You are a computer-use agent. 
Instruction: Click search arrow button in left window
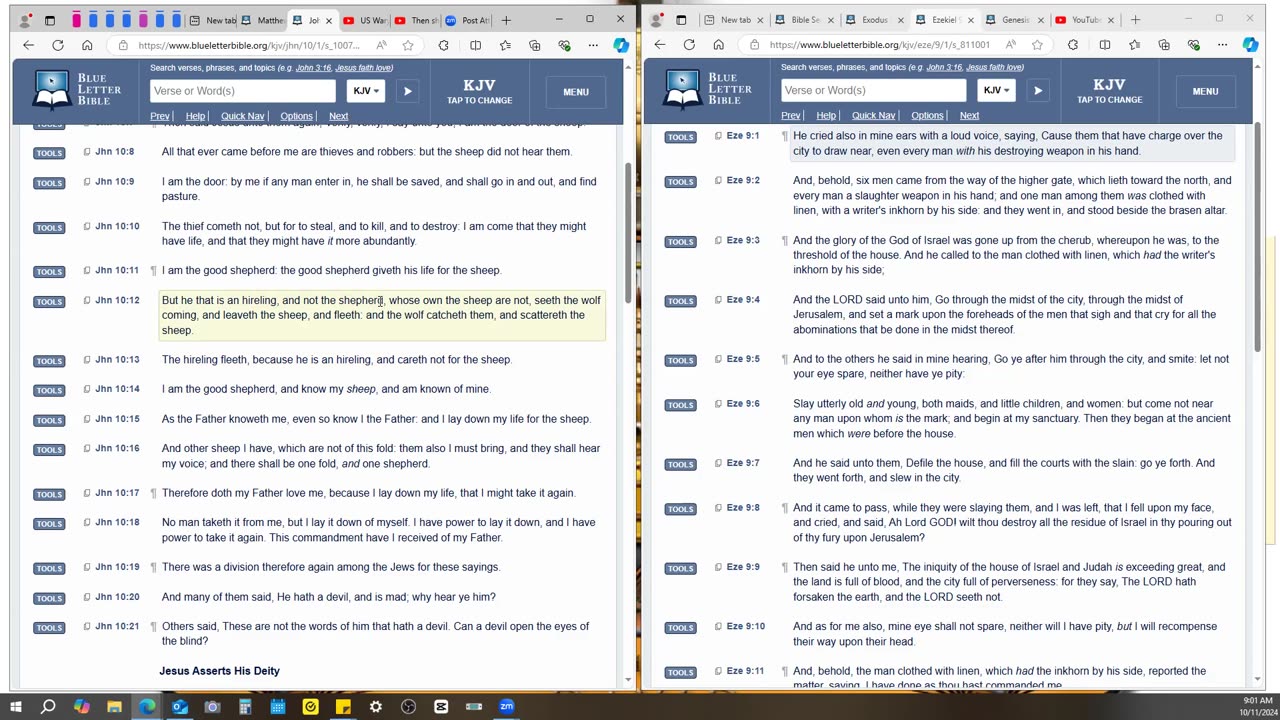[407, 91]
